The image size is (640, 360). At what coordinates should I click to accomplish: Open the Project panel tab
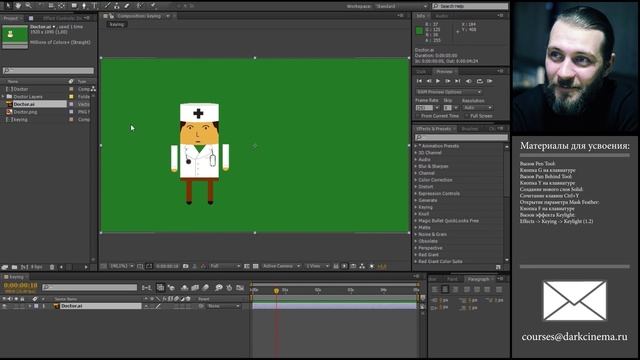(11, 18)
